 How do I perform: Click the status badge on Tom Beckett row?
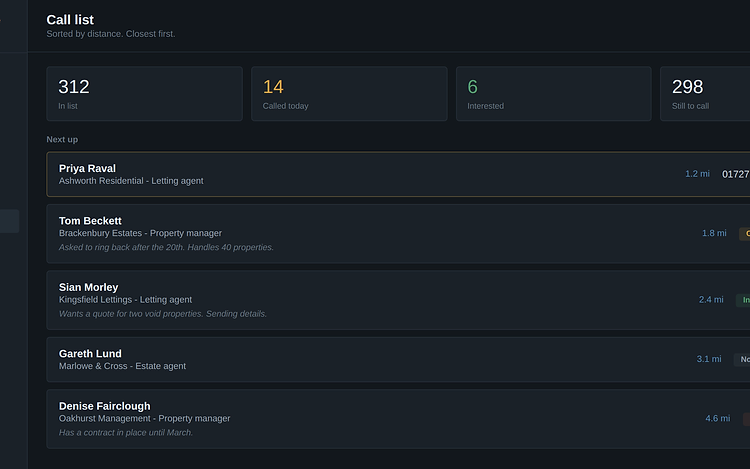[745, 233]
